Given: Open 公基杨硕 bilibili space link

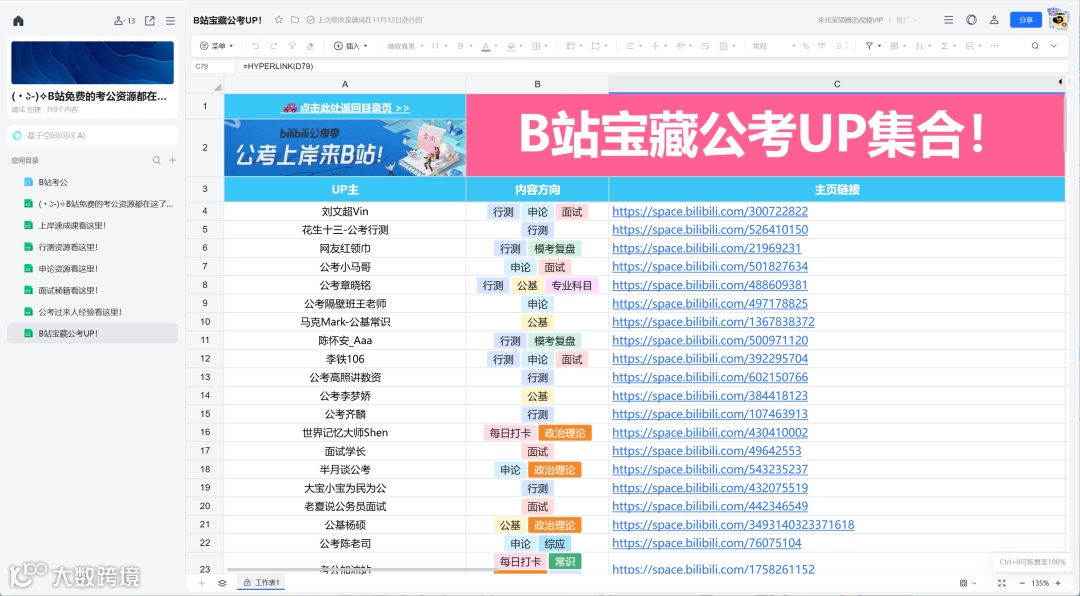Looking at the screenshot, I should point(733,525).
